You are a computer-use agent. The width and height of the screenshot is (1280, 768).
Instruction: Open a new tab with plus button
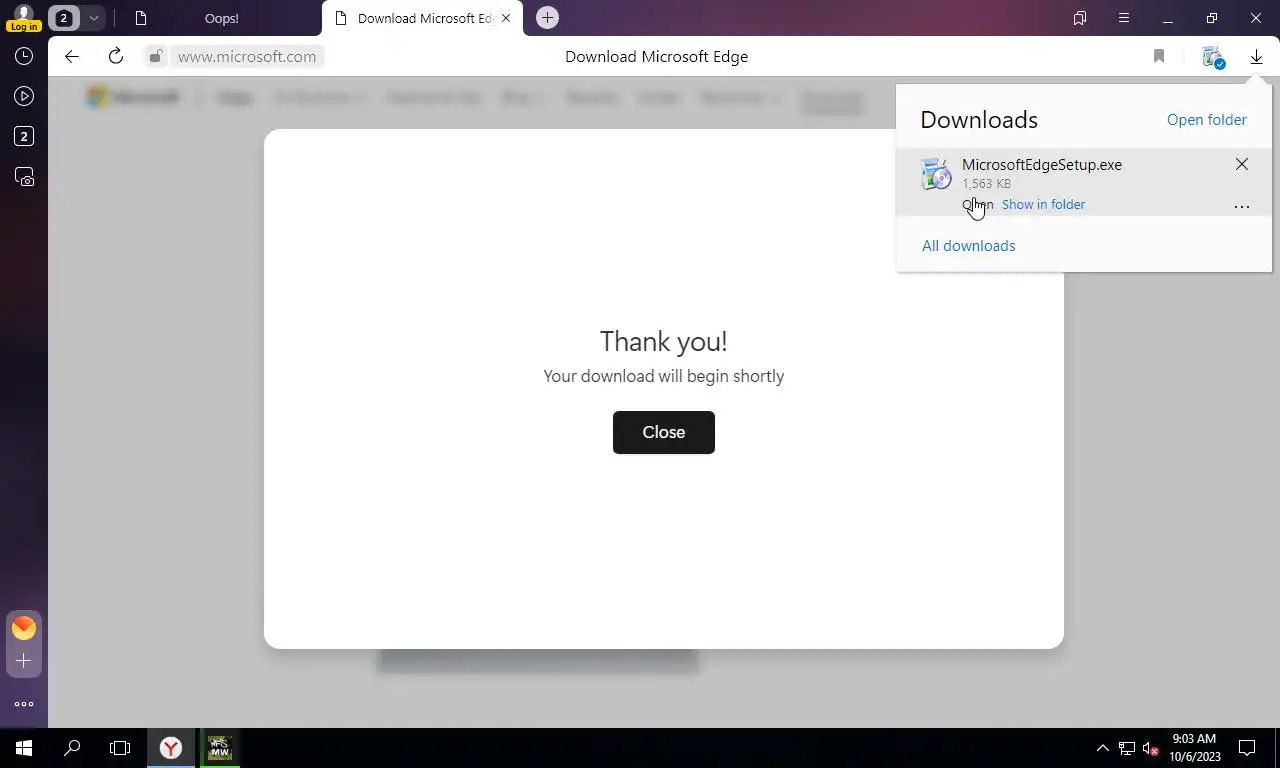coord(547,18)
